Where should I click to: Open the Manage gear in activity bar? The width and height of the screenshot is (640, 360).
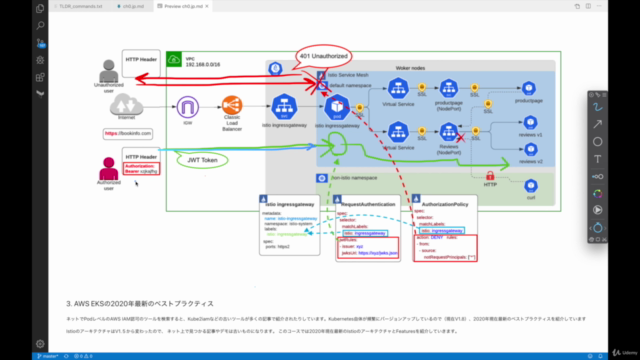pyautogui.click(x=40, y=344)
